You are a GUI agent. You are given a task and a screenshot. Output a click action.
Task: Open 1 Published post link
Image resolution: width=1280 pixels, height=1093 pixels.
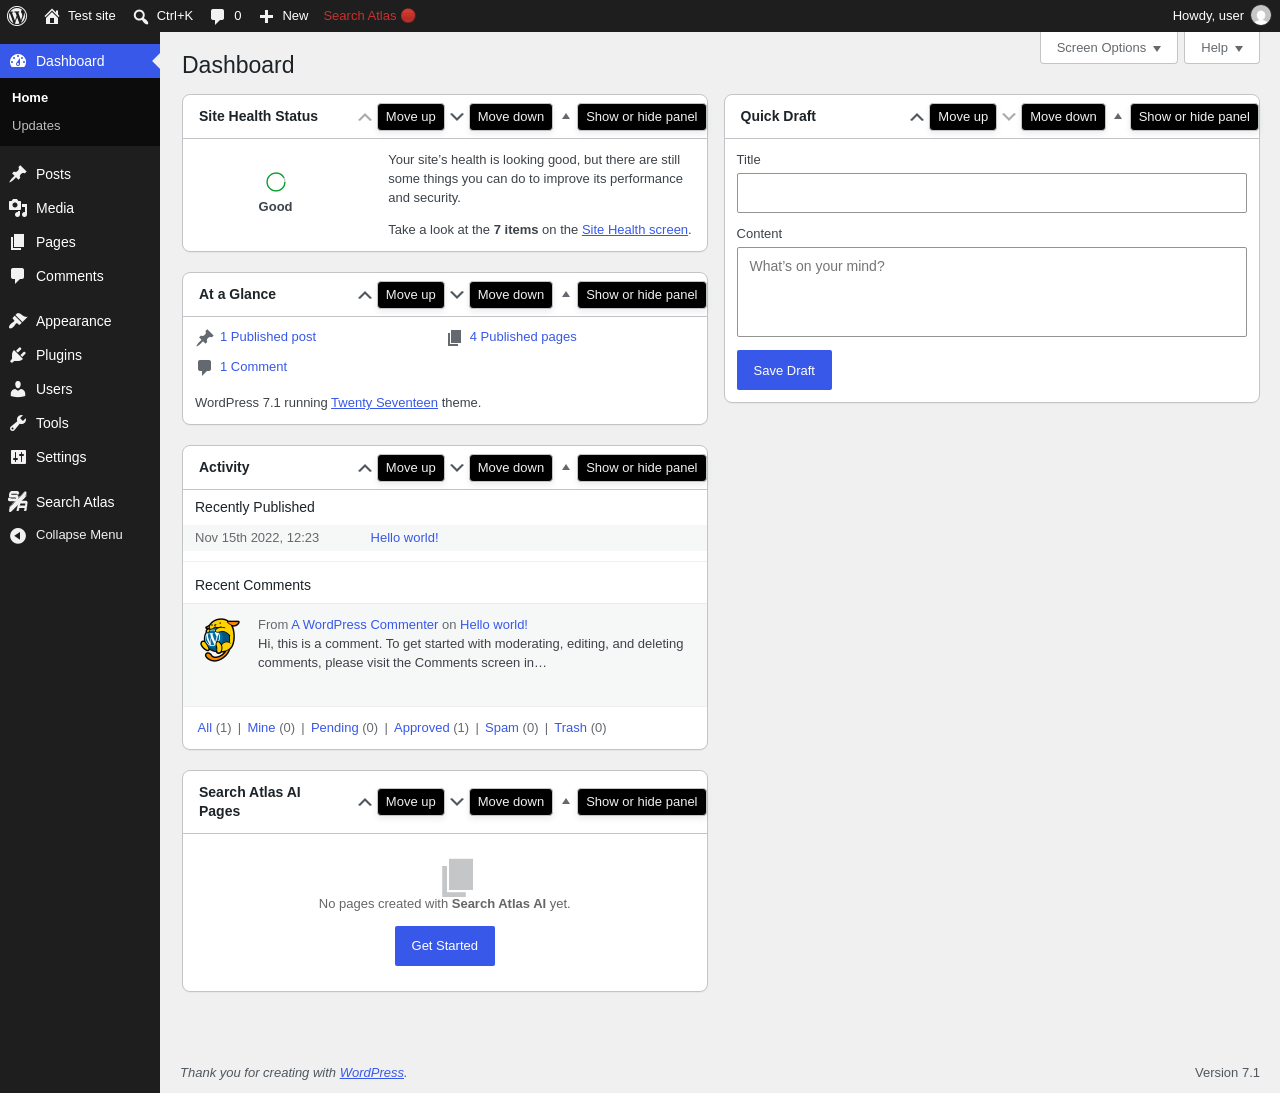click(x=268, y=337)
